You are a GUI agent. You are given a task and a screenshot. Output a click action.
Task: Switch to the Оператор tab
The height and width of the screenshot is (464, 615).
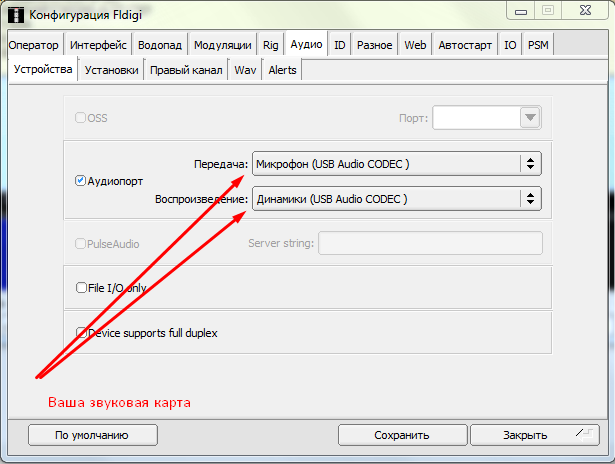coord(35,45)
